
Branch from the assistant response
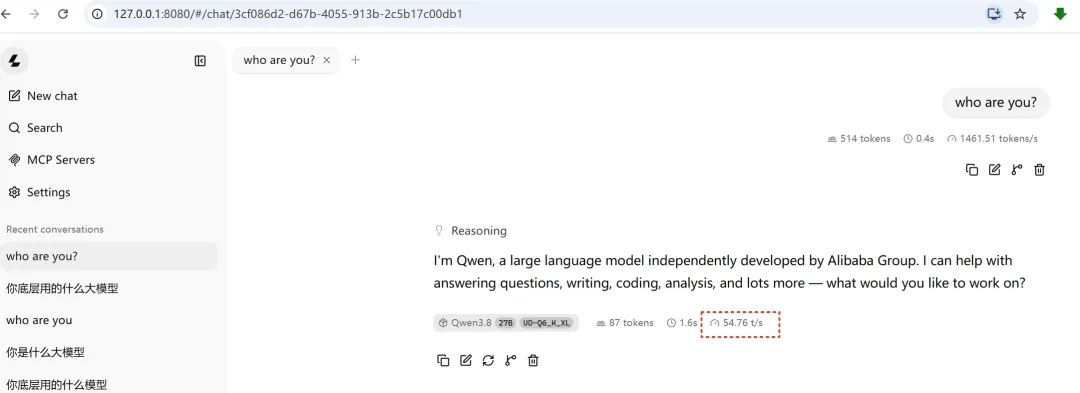point(510,360)
